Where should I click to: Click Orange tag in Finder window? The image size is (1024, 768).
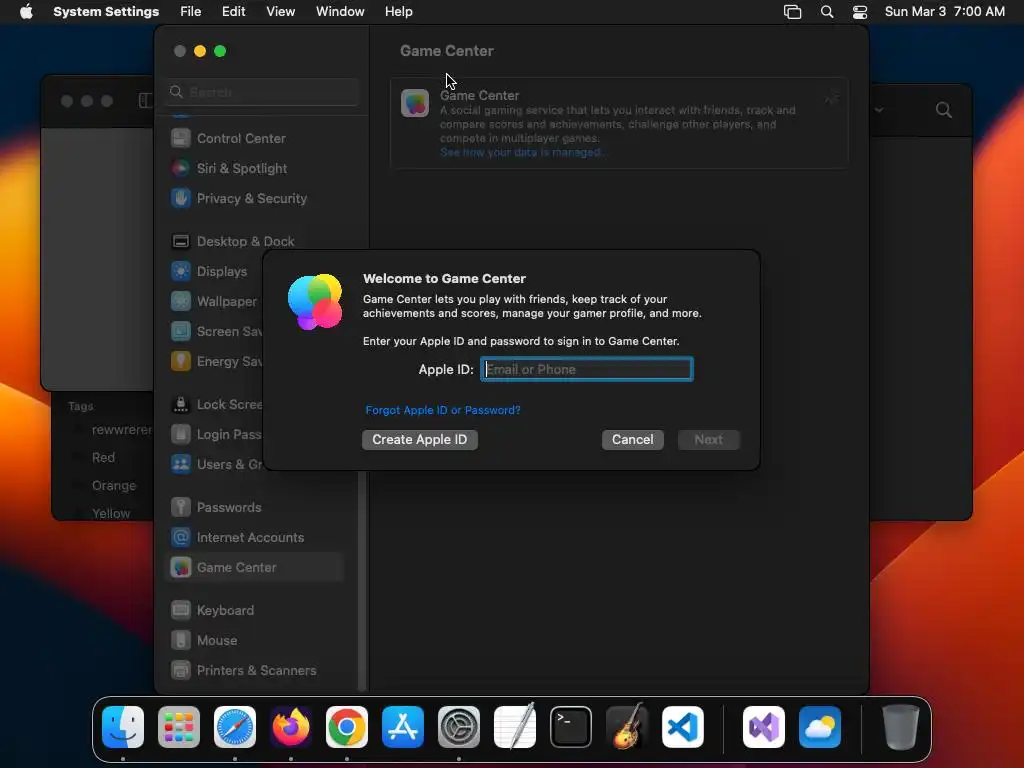tap(114, 486)
